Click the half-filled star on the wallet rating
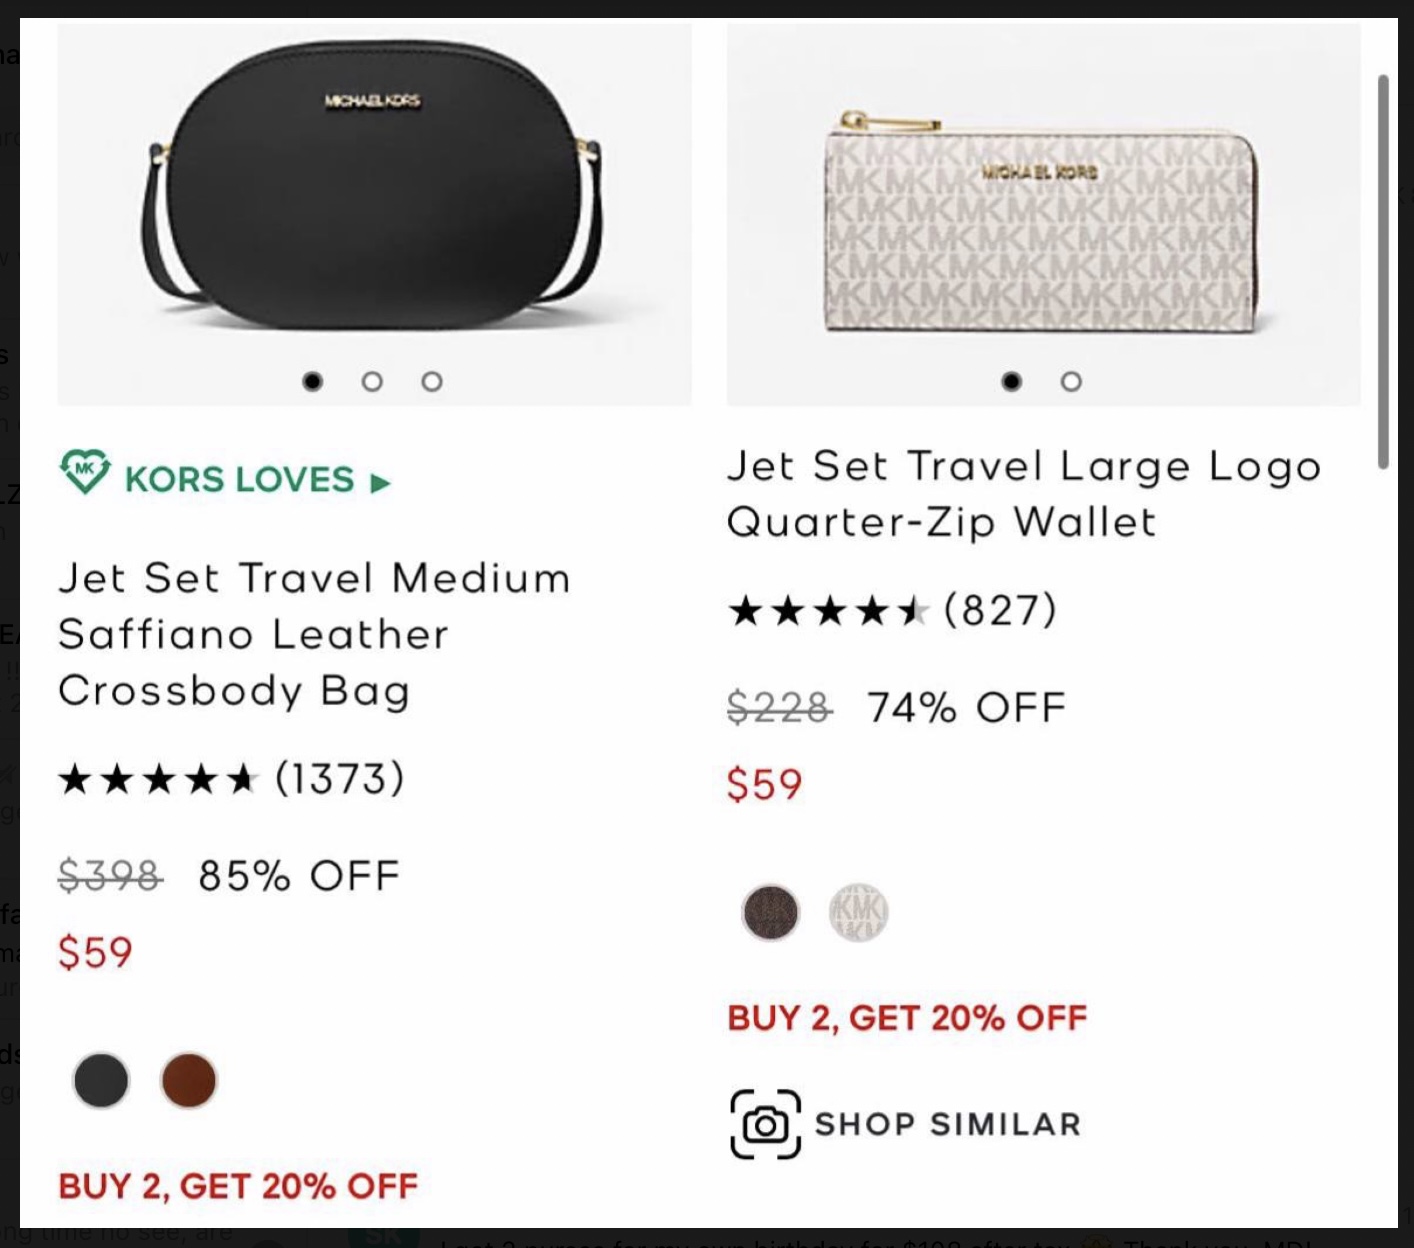The image size is (1414, 1248). coord(913,608)
